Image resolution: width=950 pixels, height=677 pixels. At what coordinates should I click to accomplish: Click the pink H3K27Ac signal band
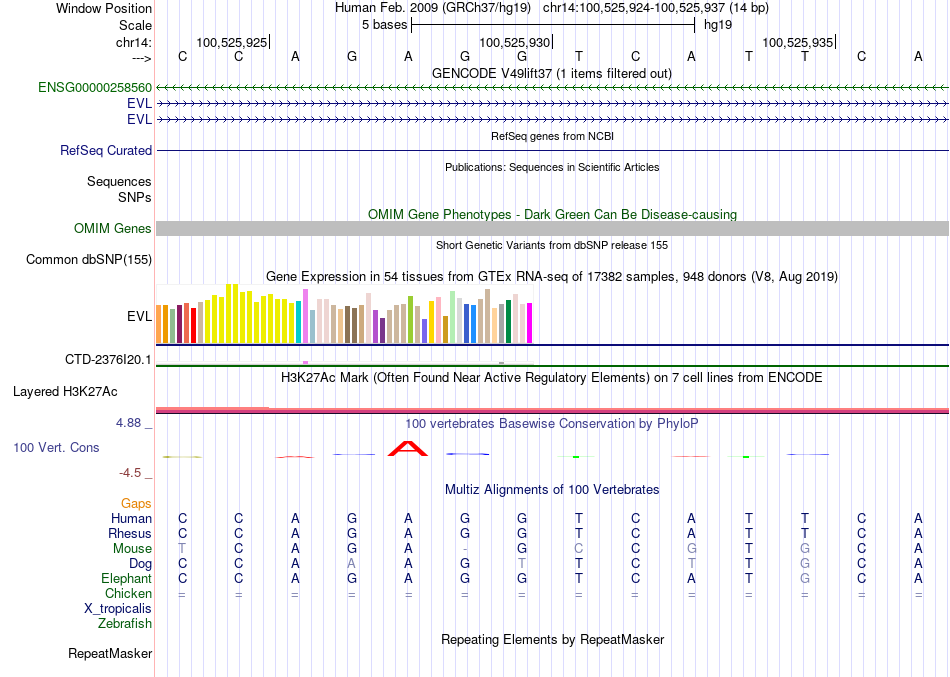(552, 410)
